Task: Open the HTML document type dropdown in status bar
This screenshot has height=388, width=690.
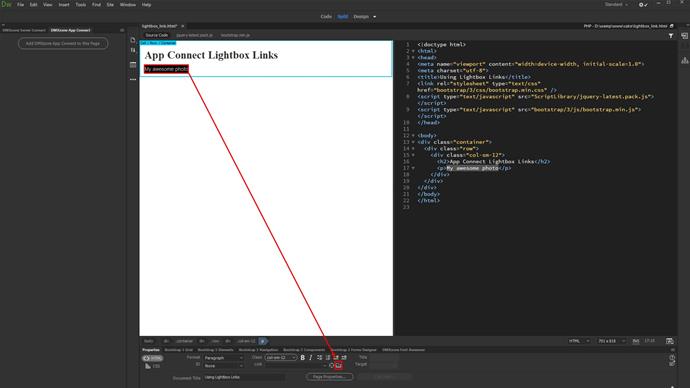Action: [578, 341]
